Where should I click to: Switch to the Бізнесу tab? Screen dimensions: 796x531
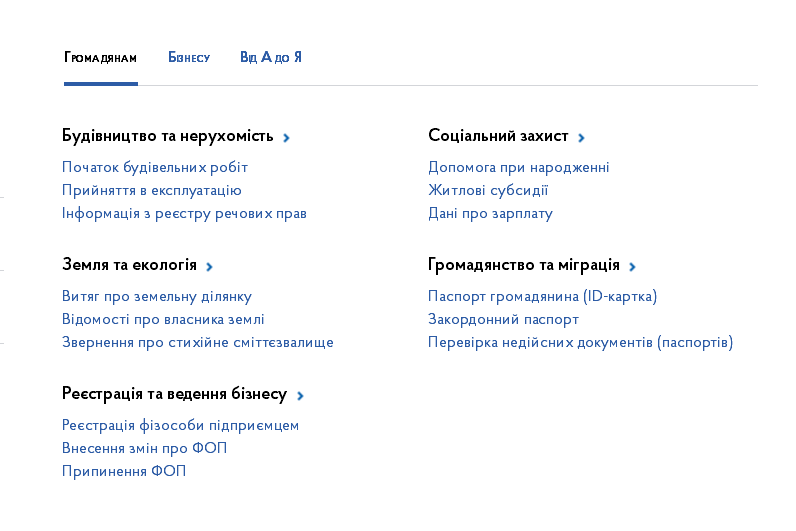tap(189, 57)
